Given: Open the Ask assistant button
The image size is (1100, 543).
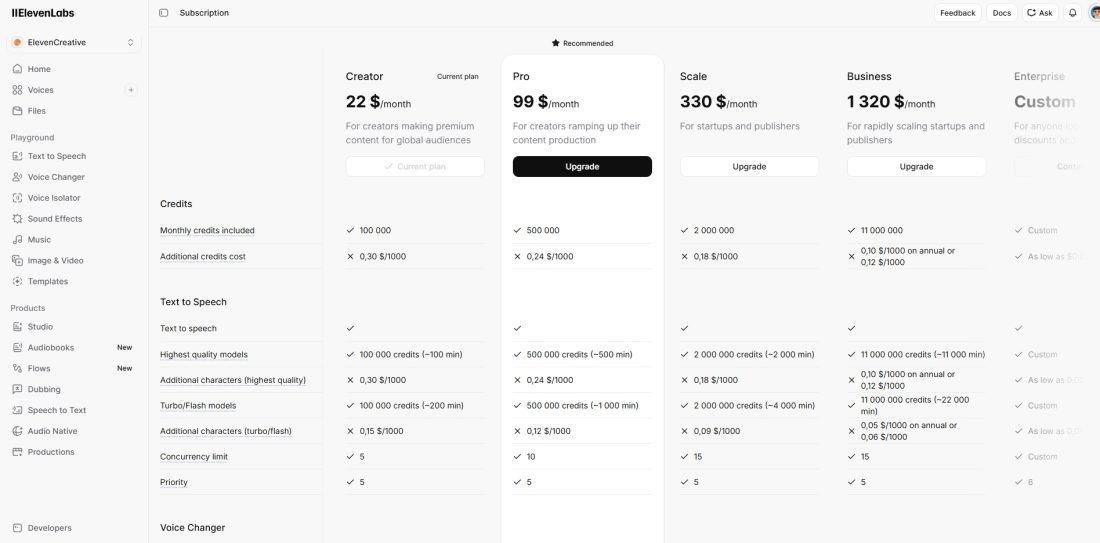Looking at the screenshot, I should [1040, 13].
